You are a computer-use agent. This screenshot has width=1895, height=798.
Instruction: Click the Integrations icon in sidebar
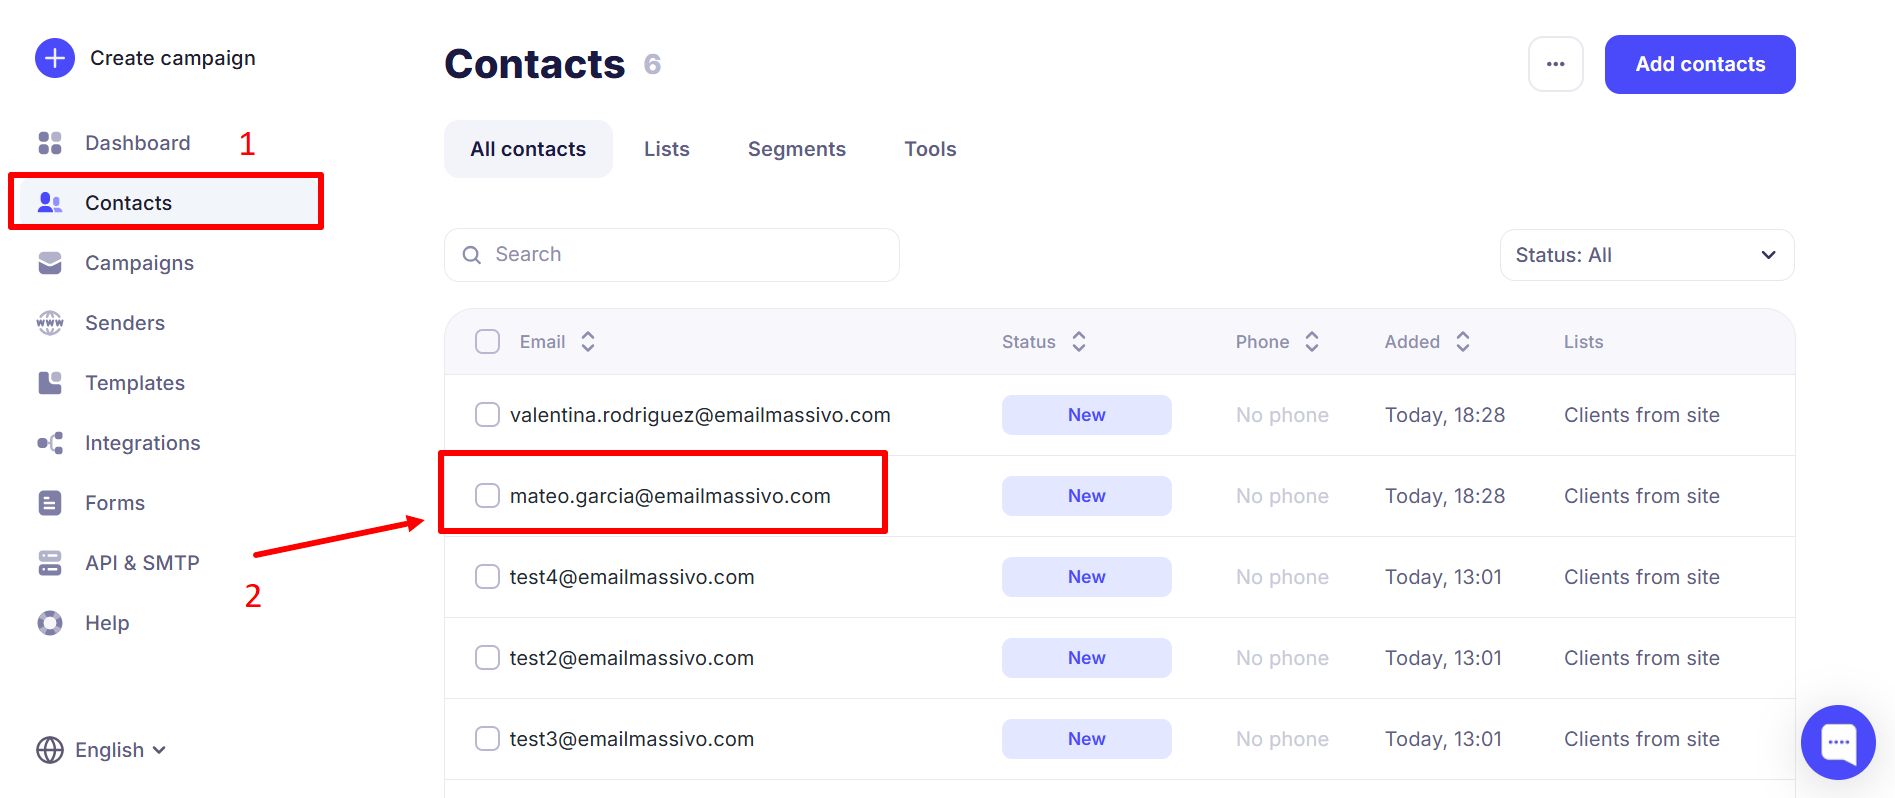[x=50, y=443]
